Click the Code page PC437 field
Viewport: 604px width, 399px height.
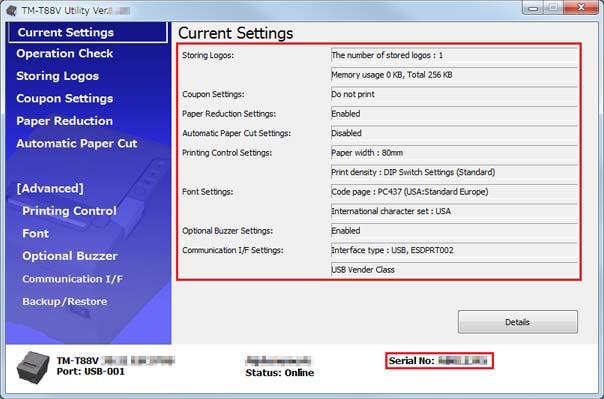[454, 192]
